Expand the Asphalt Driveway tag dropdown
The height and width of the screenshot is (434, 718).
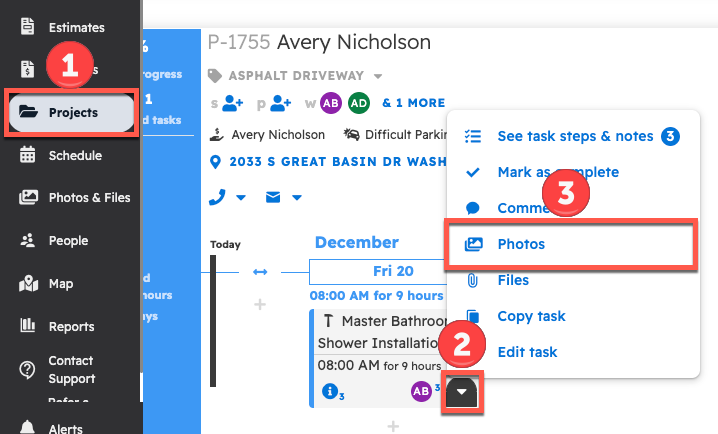378,76
